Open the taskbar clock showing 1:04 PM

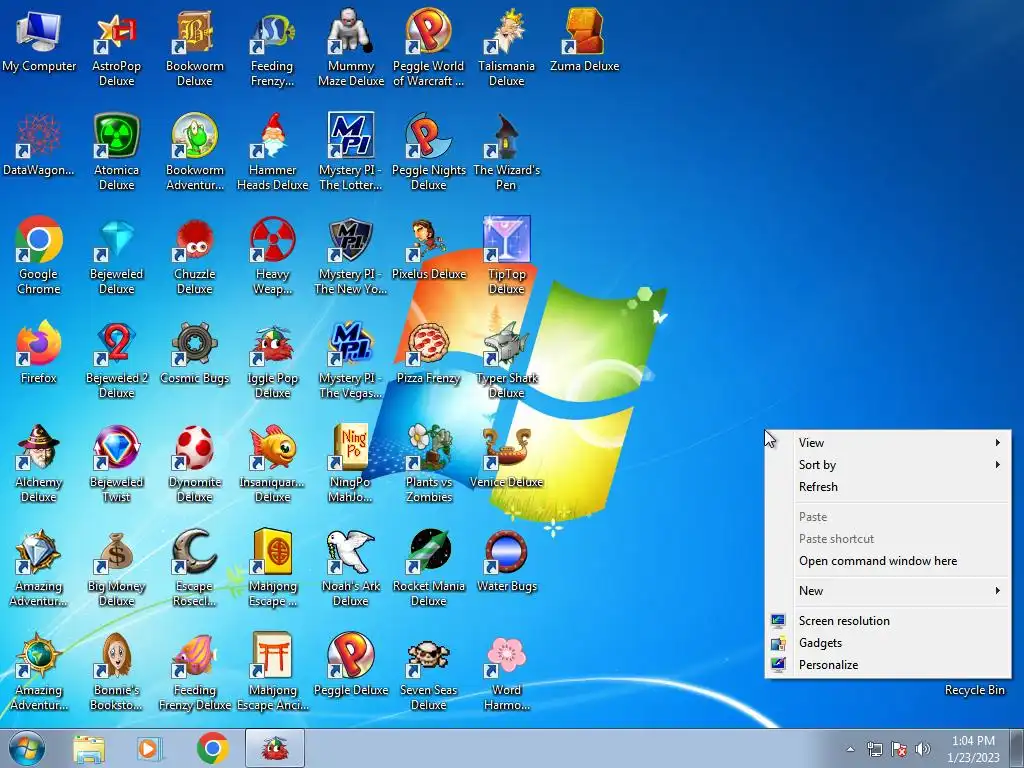[974, 749]
